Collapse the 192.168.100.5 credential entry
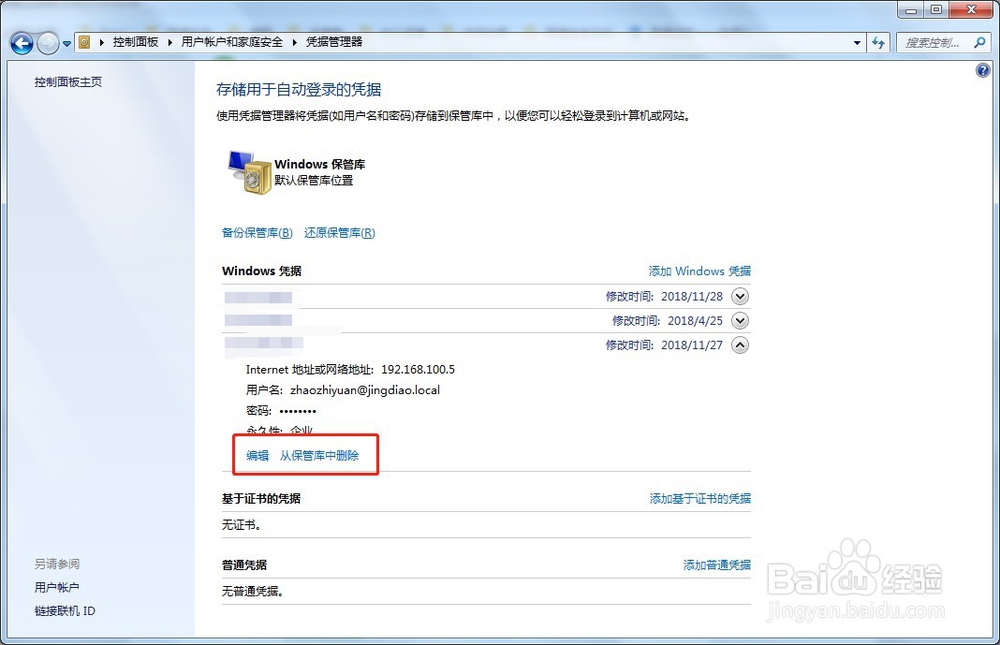Image resolution: width=1000 pixels, height=645 pixels. (x=739, y=345)
